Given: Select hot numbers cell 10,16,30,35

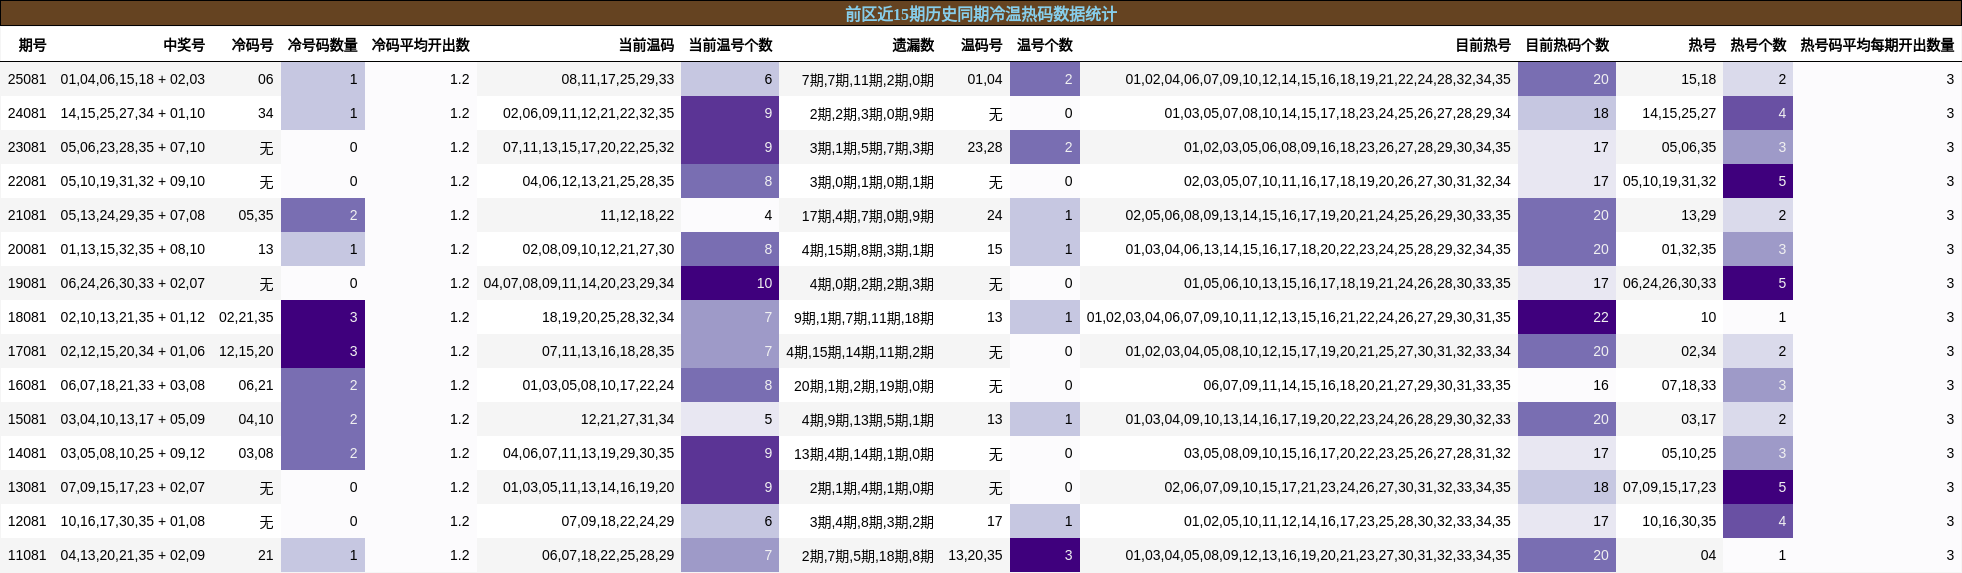Looking at the screenshot, I should 1679,521.
